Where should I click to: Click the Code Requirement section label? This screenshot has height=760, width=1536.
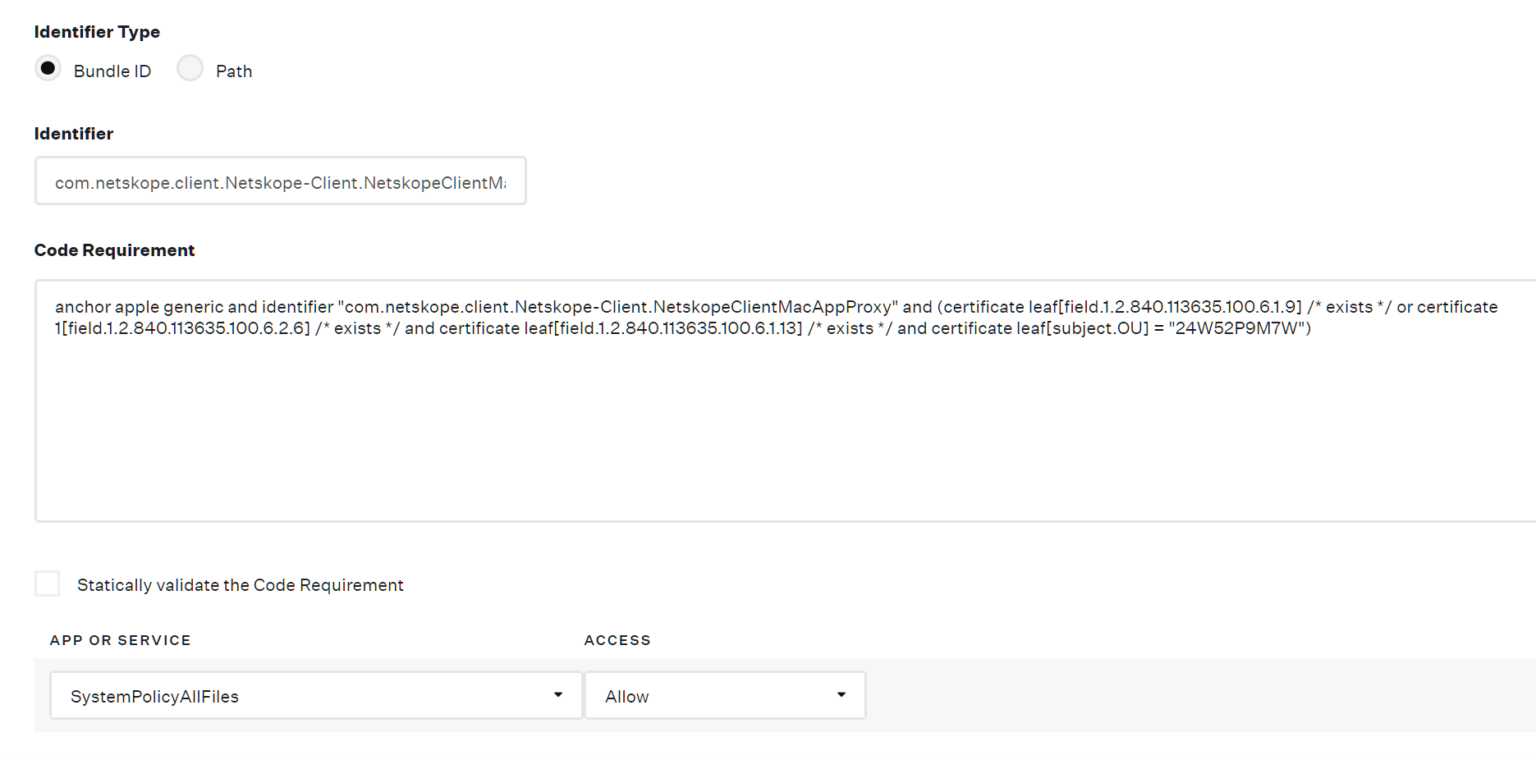click(x=114, y=250)
